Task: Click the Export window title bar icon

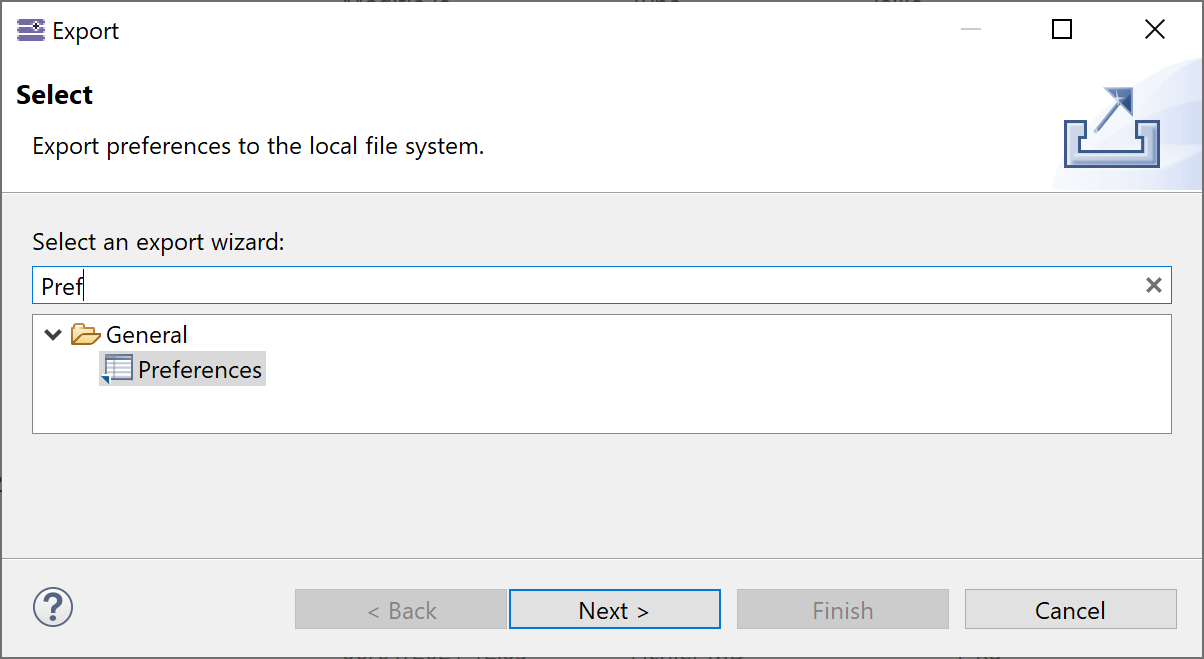Action: 31,30
